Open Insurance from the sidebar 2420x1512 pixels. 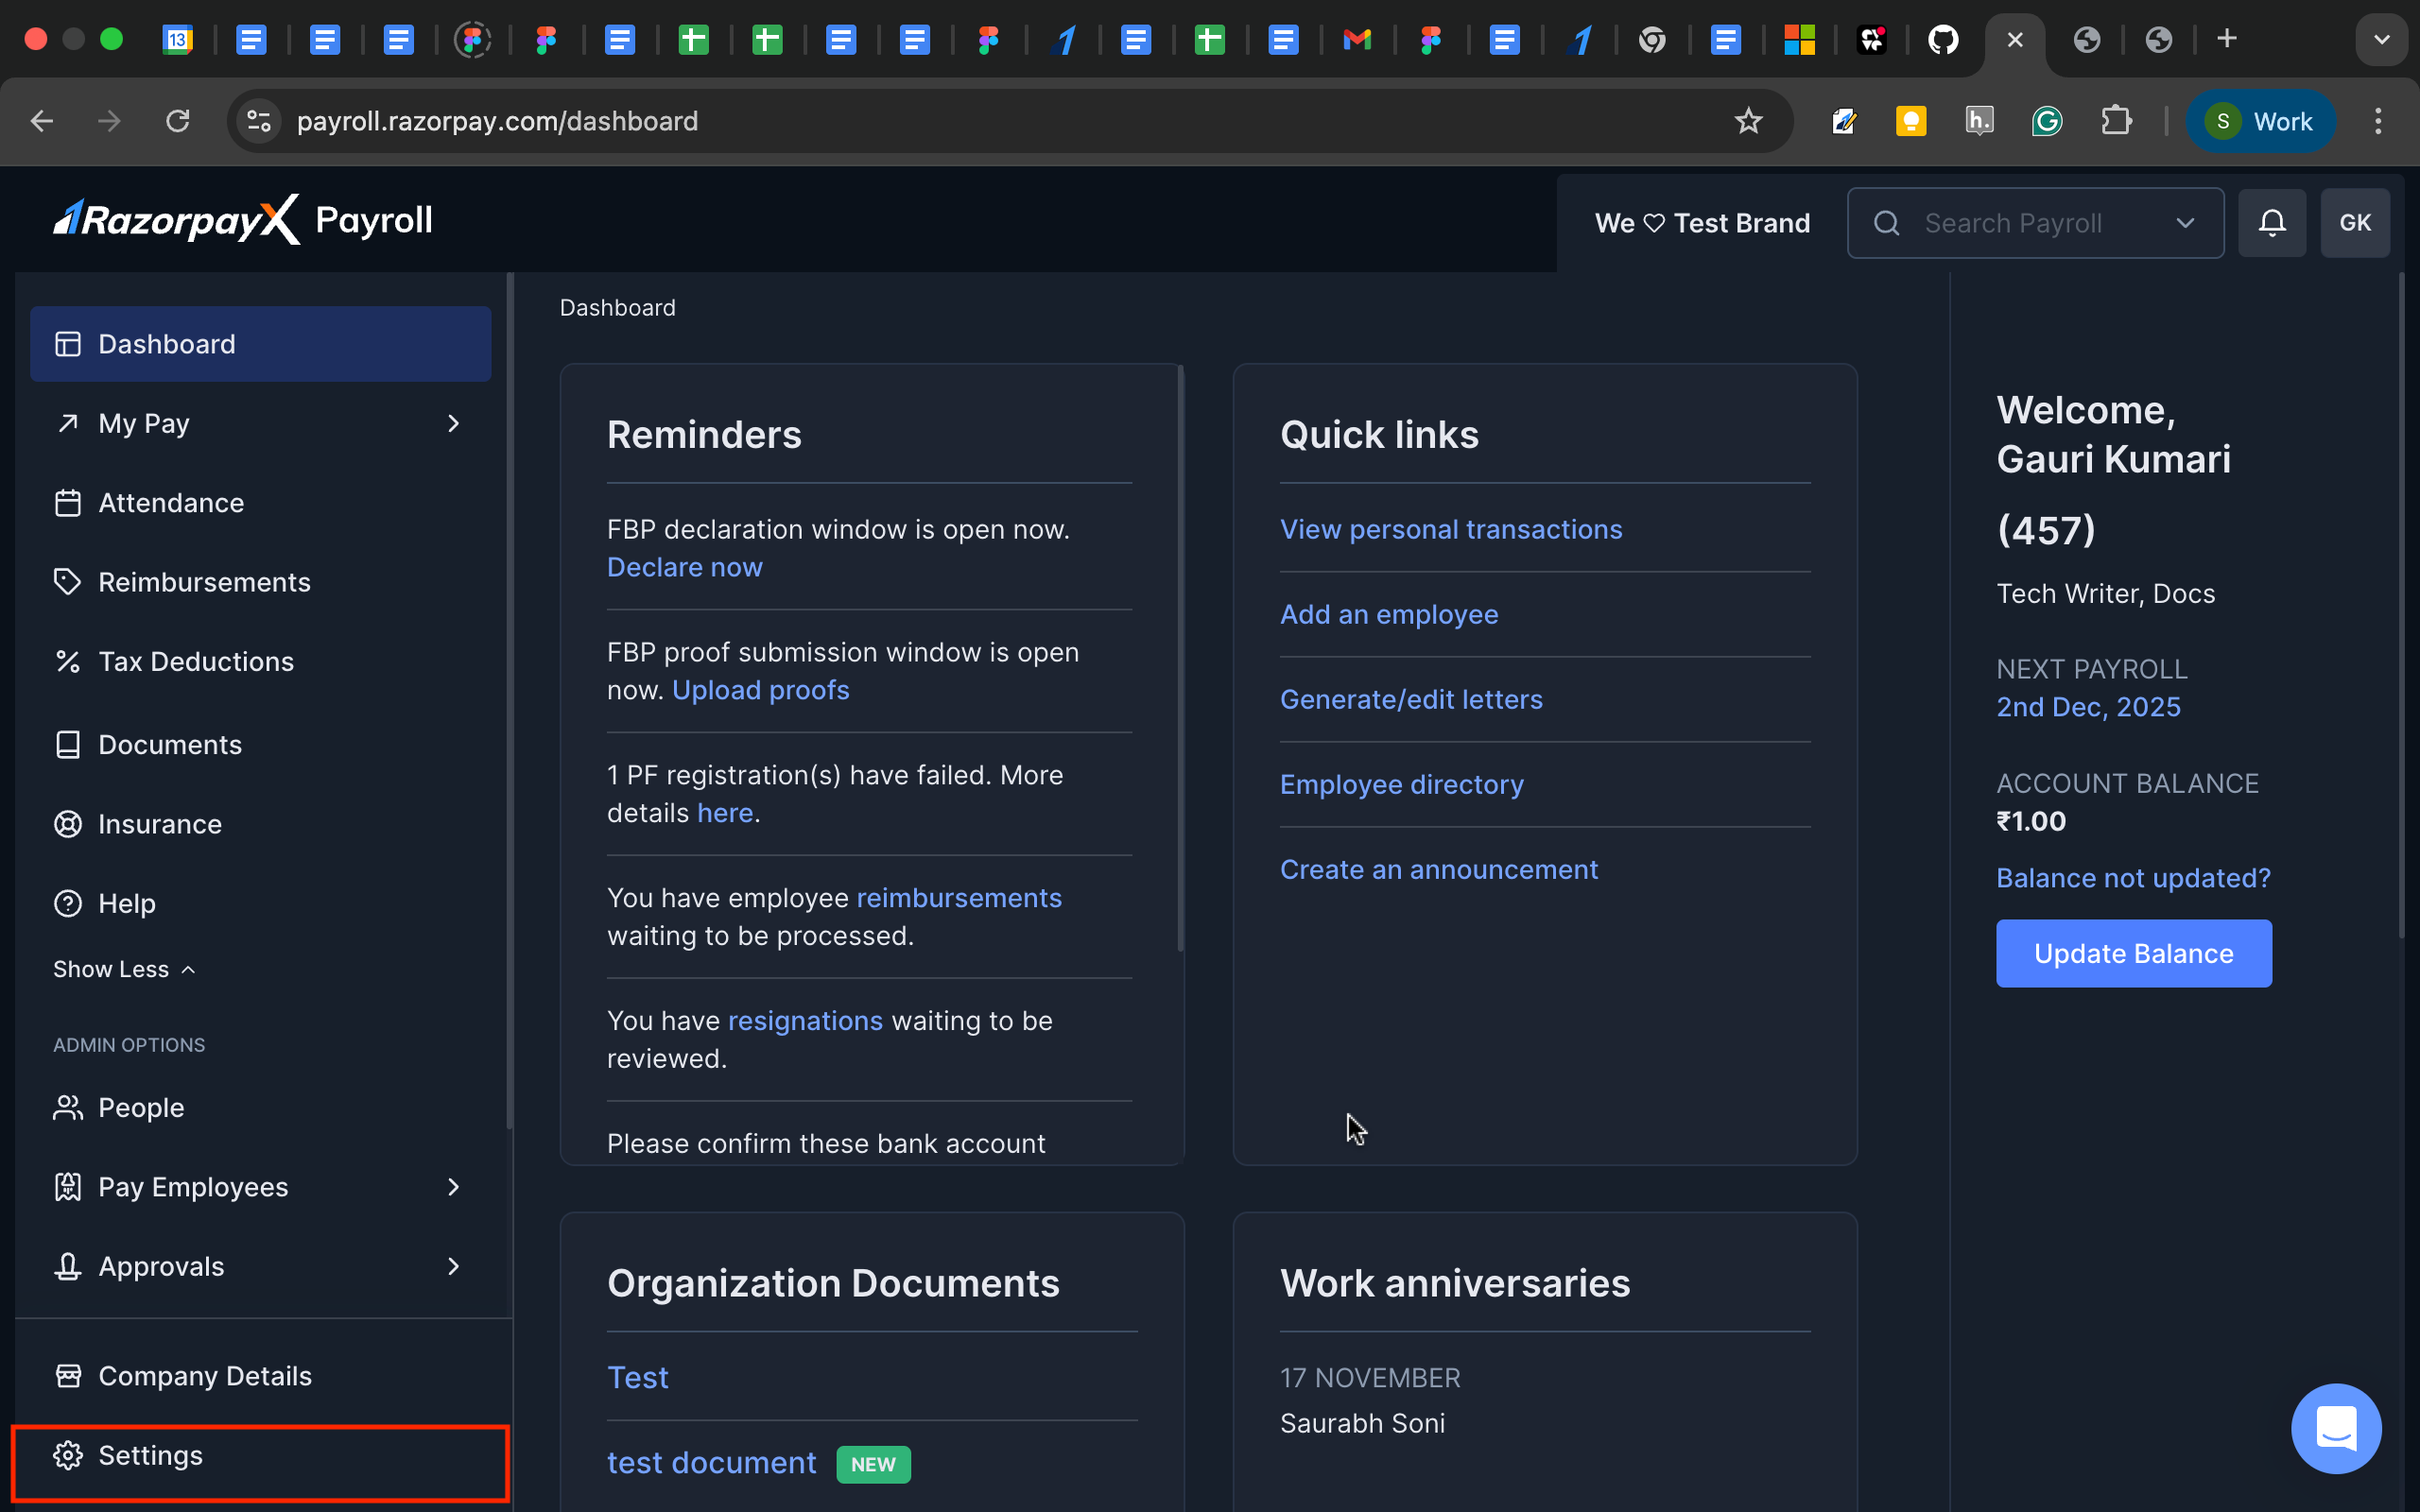pyautogui.click(x=260, y=824)
